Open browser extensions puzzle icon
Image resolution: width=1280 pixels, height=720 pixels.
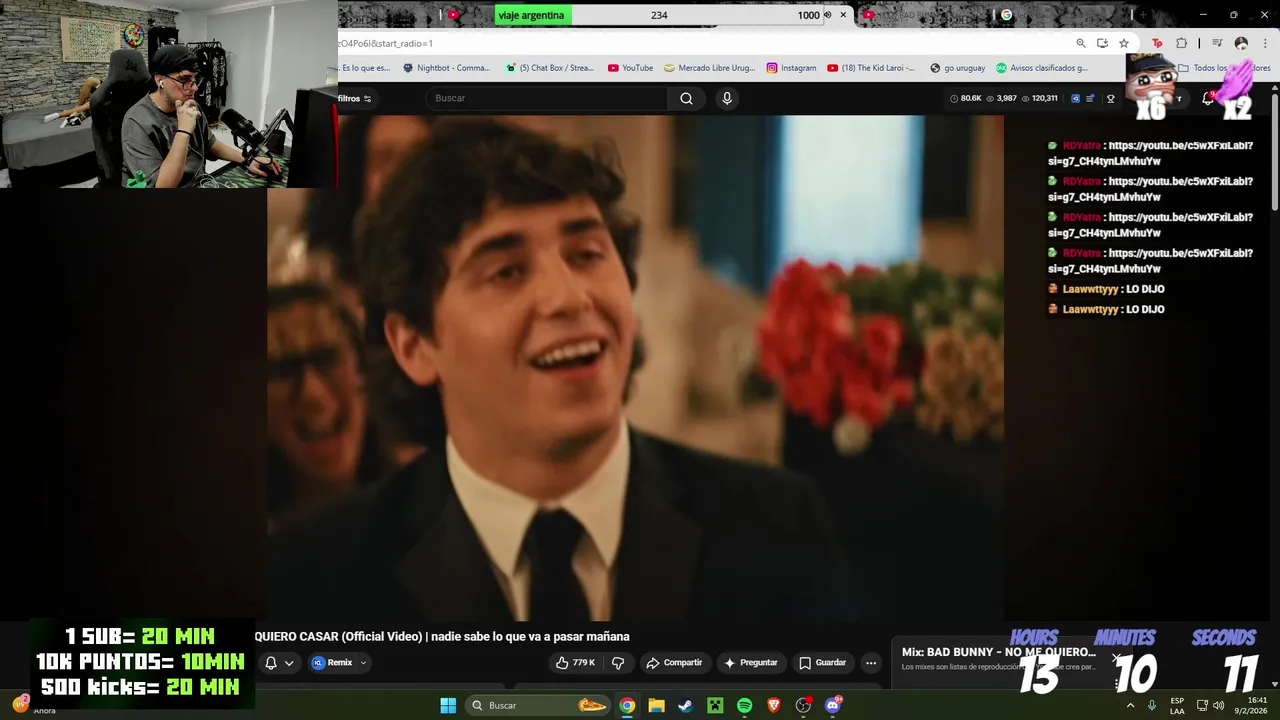(x=1181, y=43)
